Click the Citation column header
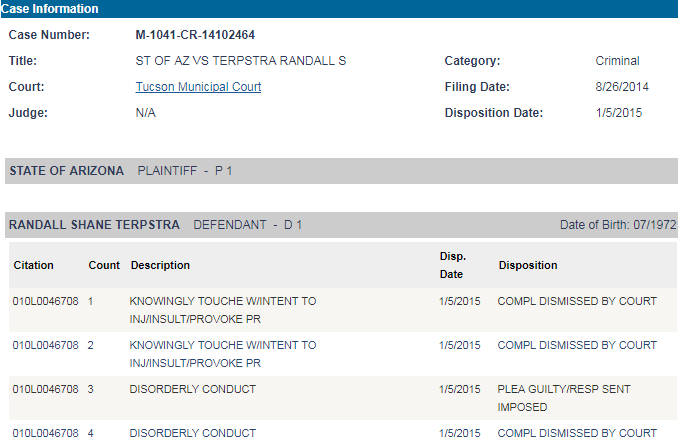Viewport: 678px width, 442px height. [x=34, y=265]
